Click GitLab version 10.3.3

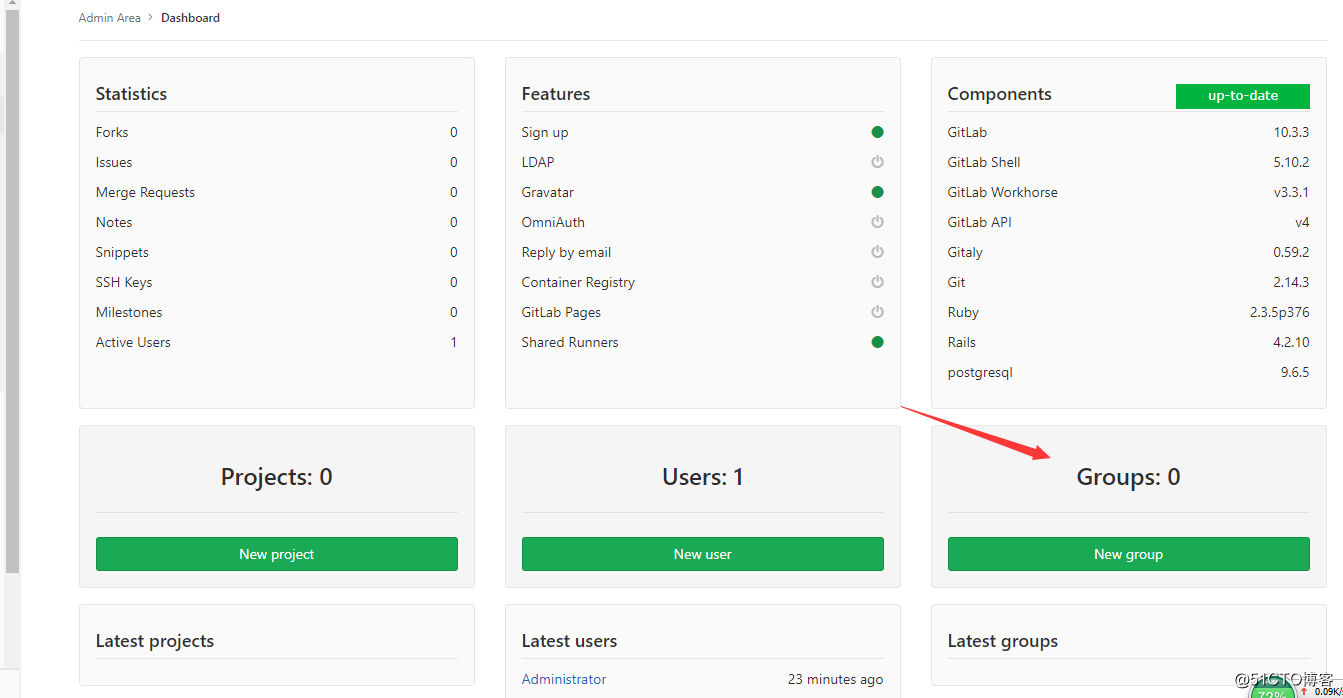click(x=1291, y=132)
